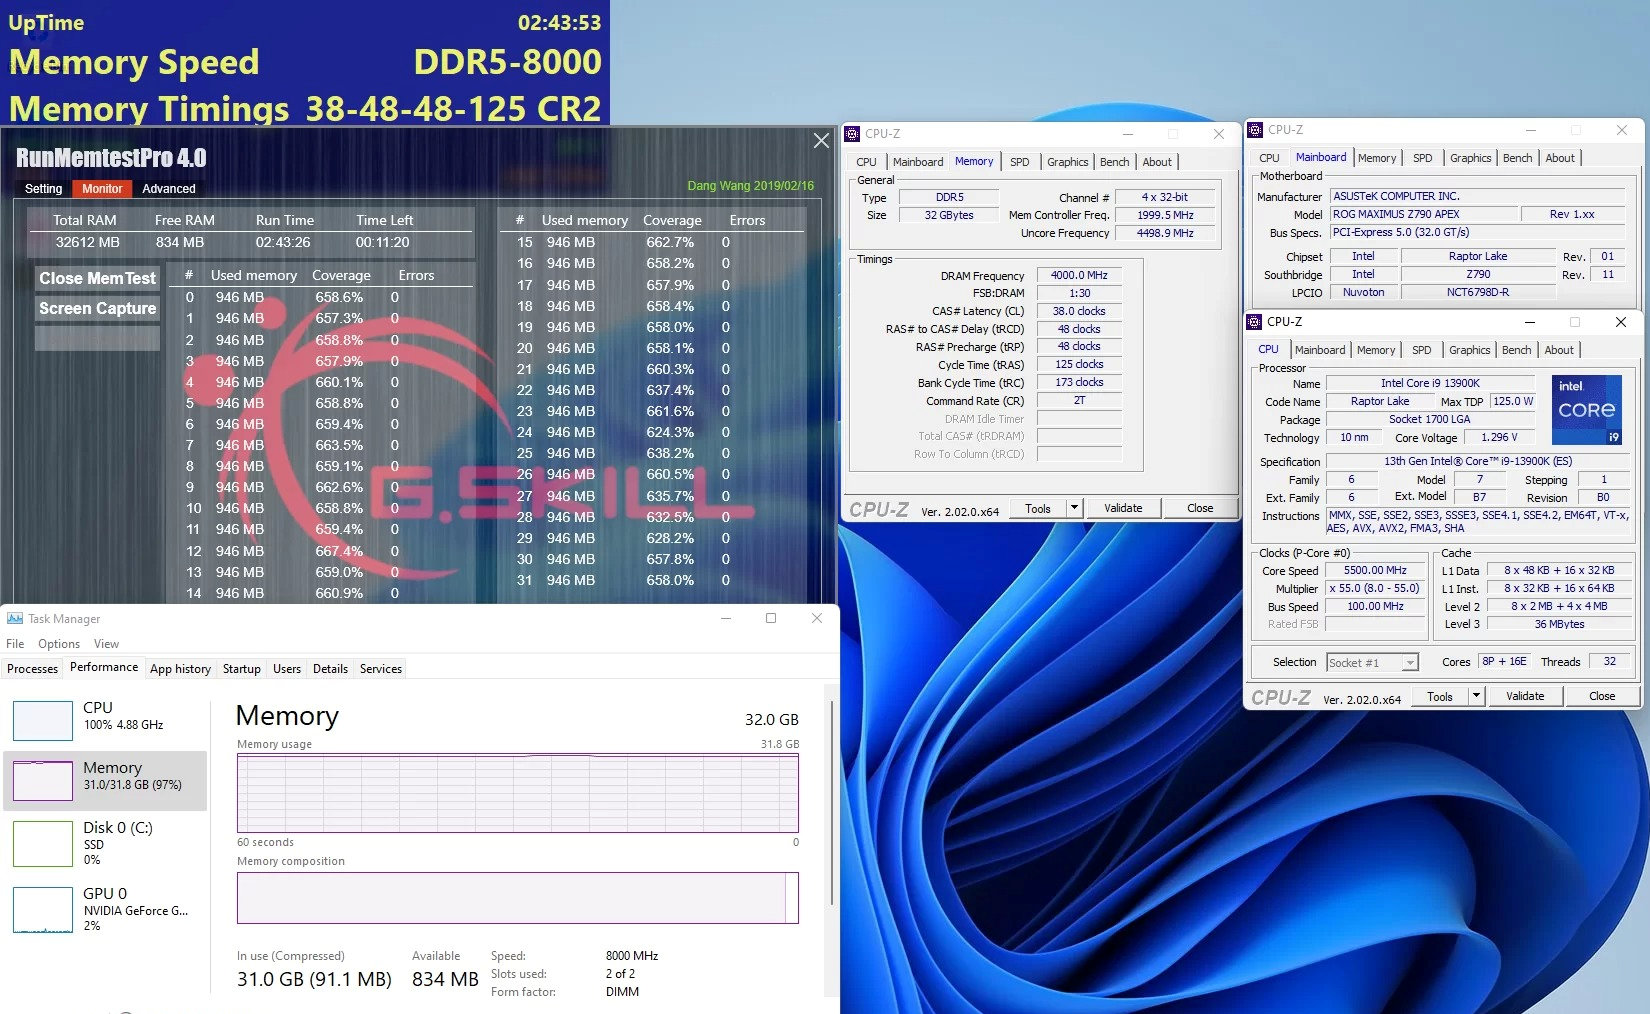
Task: Open the Tools dropdown arrow in CPU-Z Memory window
Action: tap(1075, 508)
